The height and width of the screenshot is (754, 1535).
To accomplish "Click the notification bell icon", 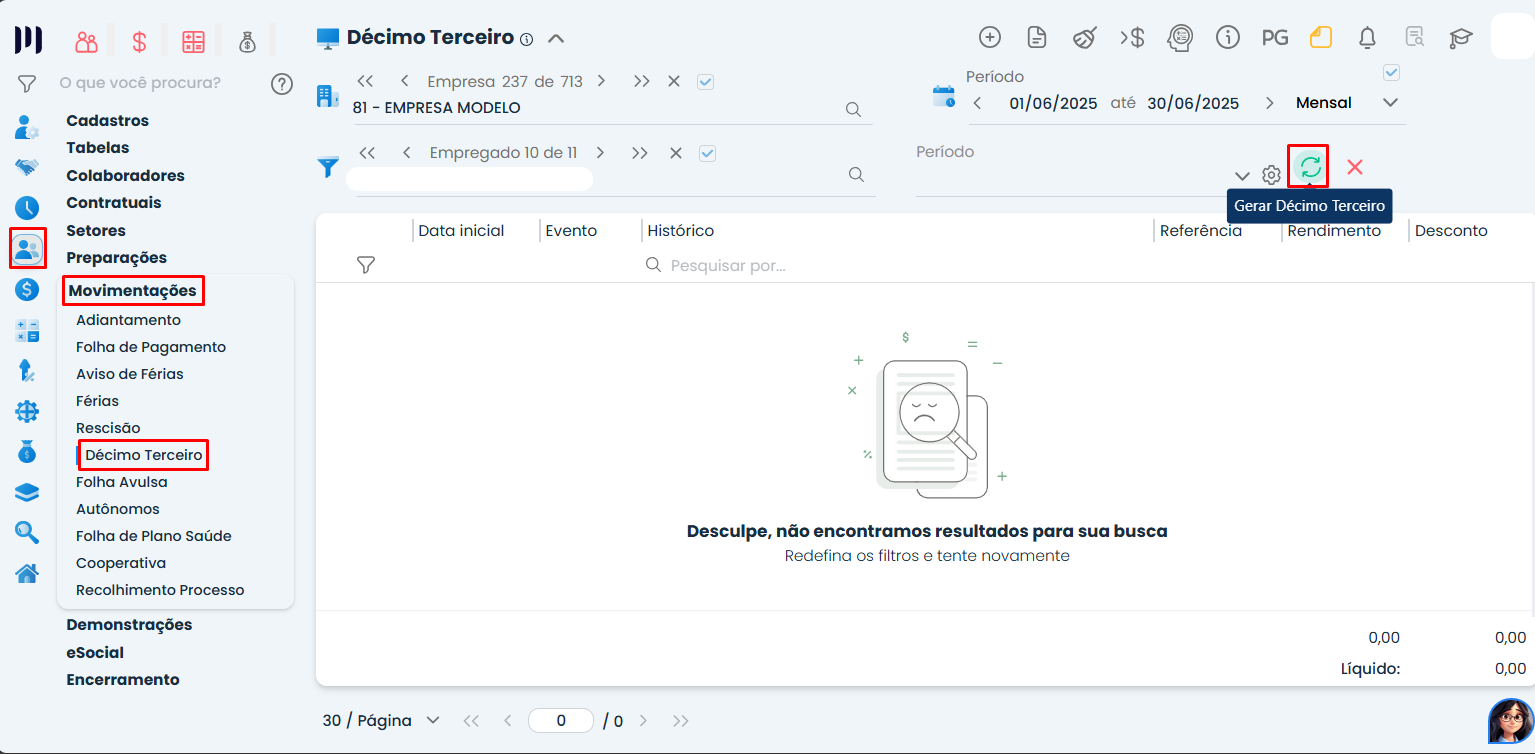I will 1367,38.
